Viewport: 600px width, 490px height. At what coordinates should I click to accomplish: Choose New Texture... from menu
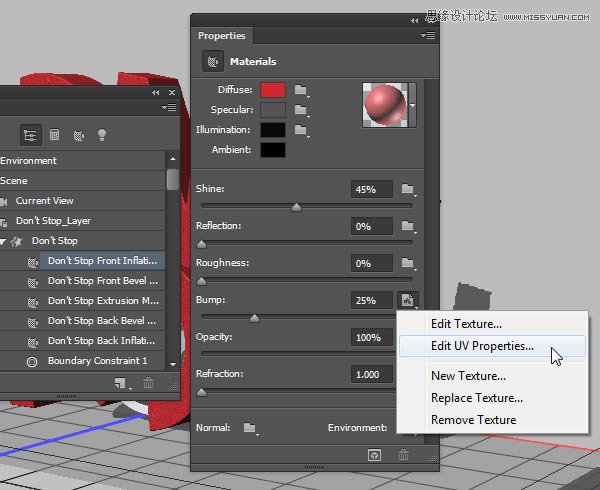pyautogui.click(x=468, y=376)
